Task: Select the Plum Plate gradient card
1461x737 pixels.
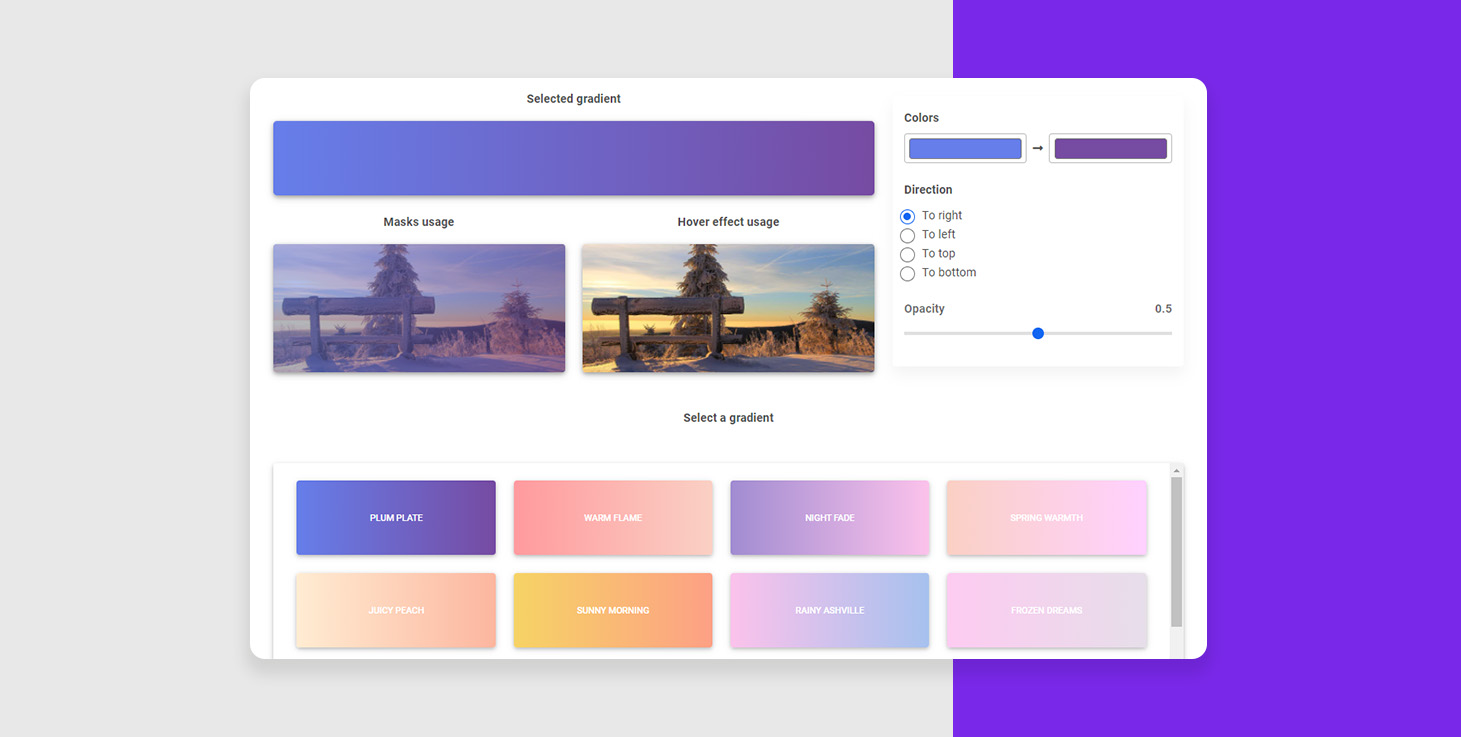Action: tap(396, 518)
